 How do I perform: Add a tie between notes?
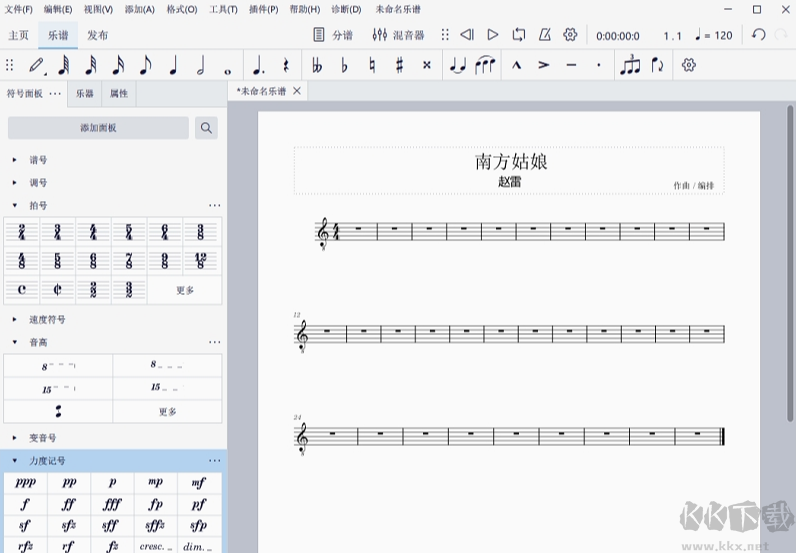click(458, 65)
